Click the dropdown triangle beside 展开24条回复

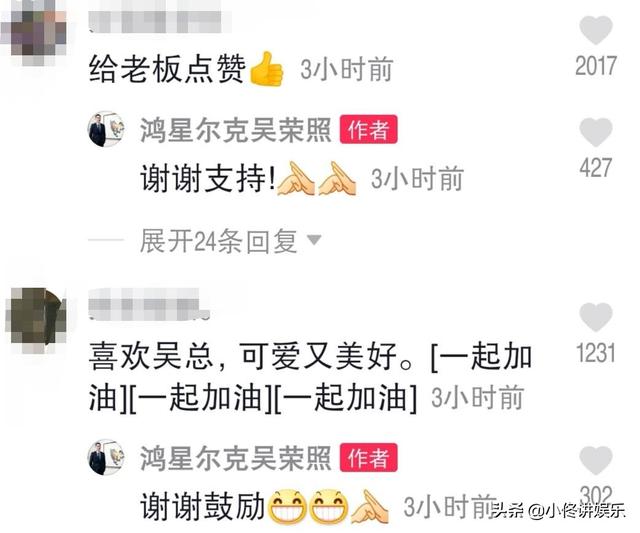(x=314, y=240)
